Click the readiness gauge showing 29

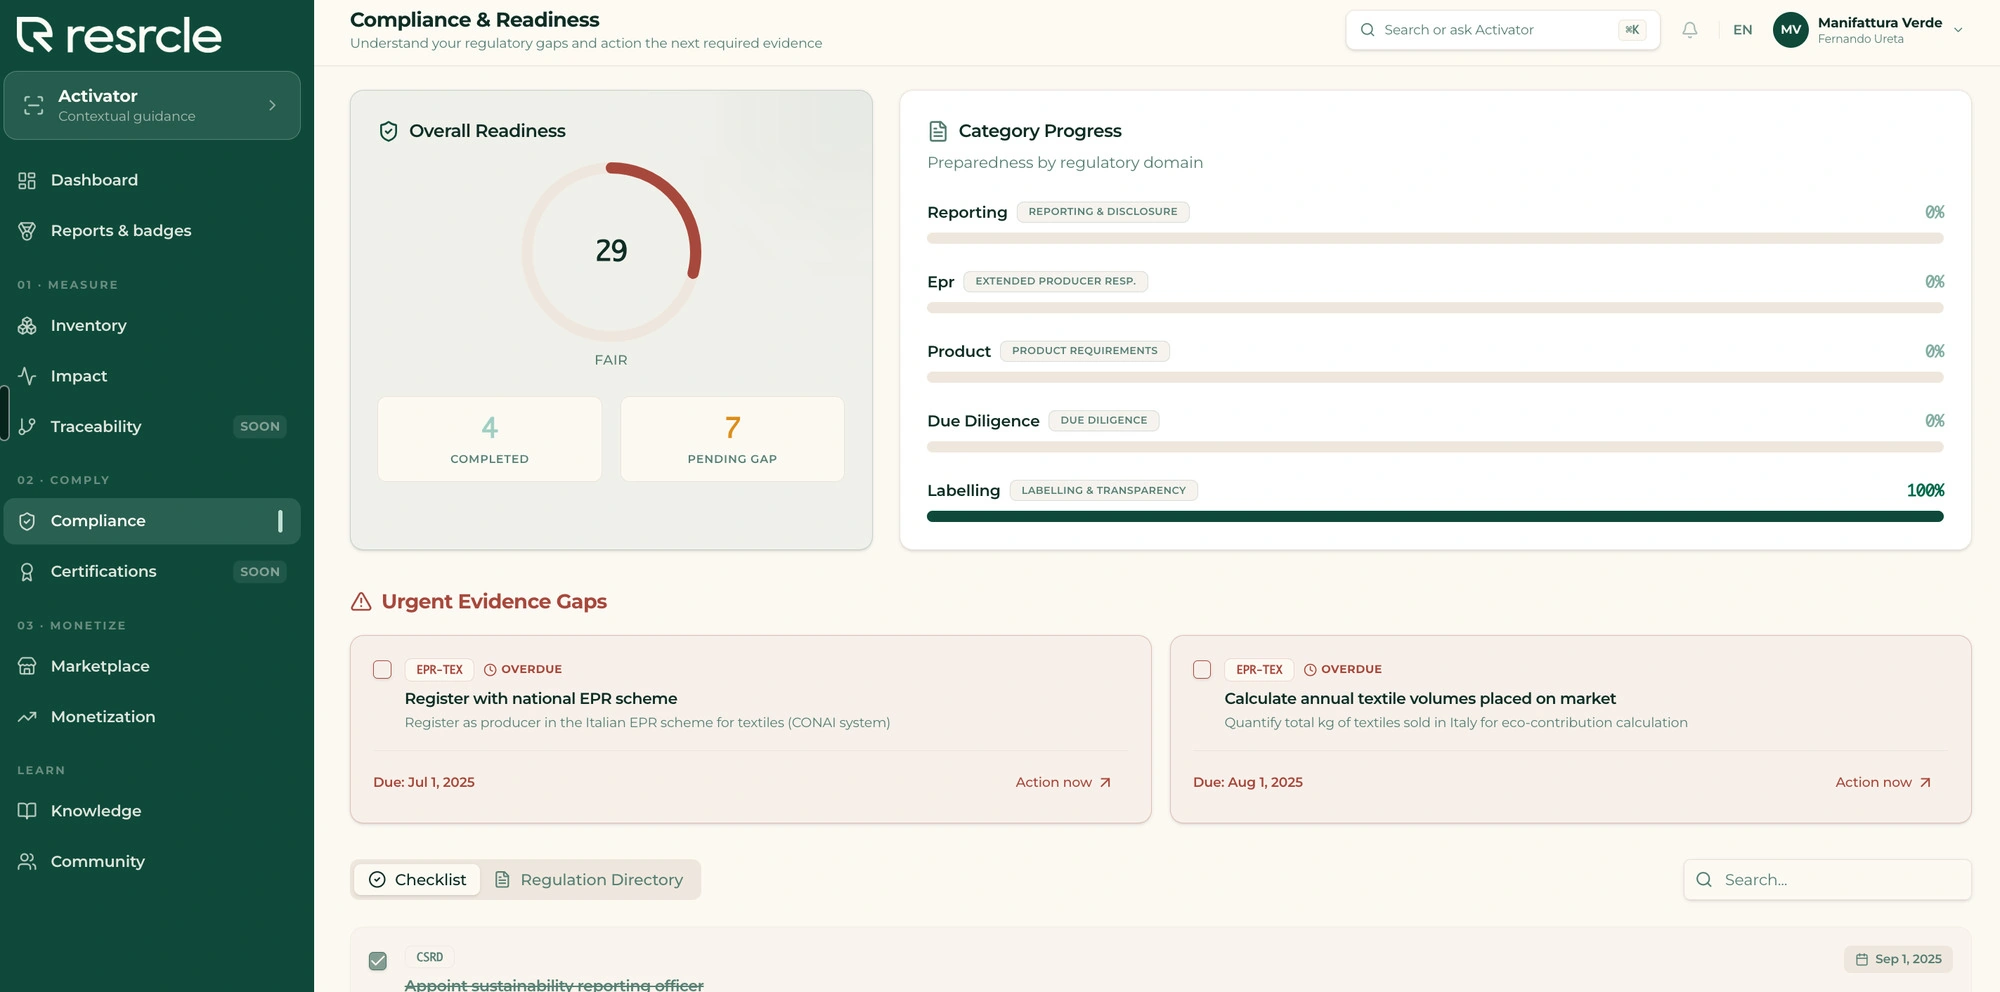(x=611, y=251)
